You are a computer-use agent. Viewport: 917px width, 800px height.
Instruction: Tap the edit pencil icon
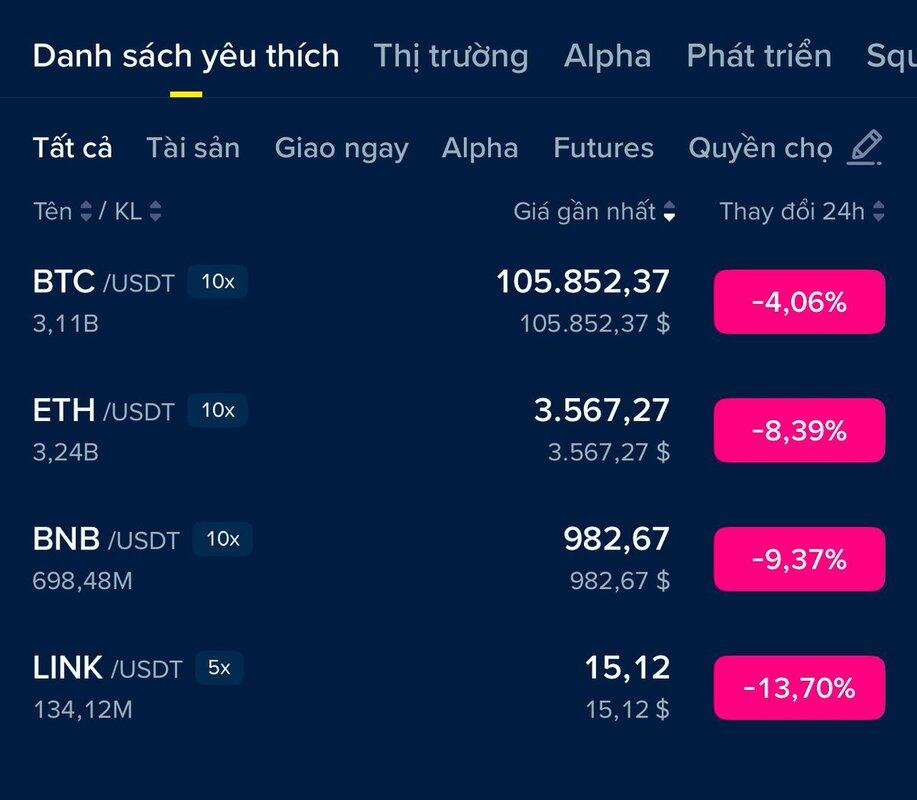pyautogui.click(x=865, y=148)
